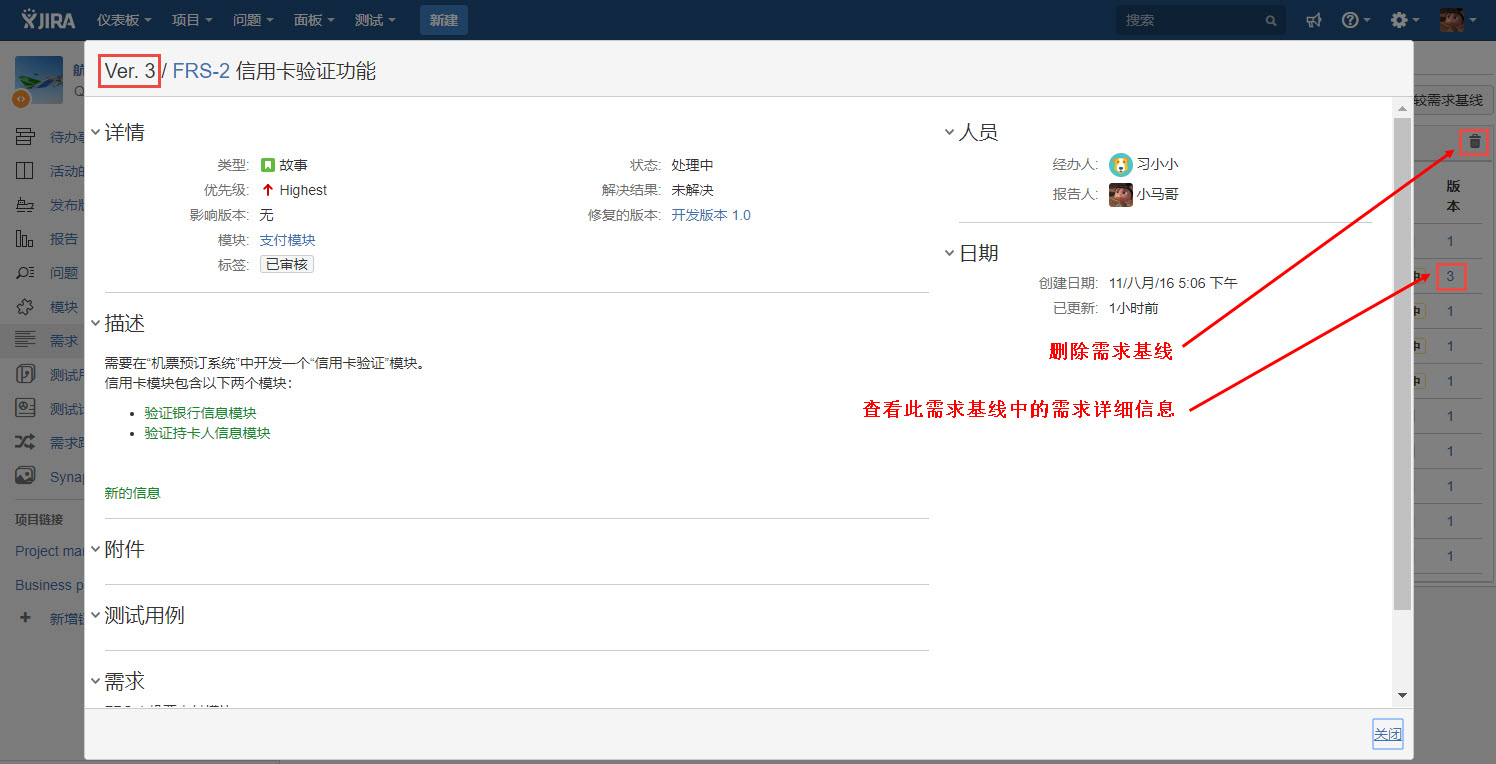Open the 测试计划 sidebar icon
The height and width of the screenshot is (764, 1496).
25,408
